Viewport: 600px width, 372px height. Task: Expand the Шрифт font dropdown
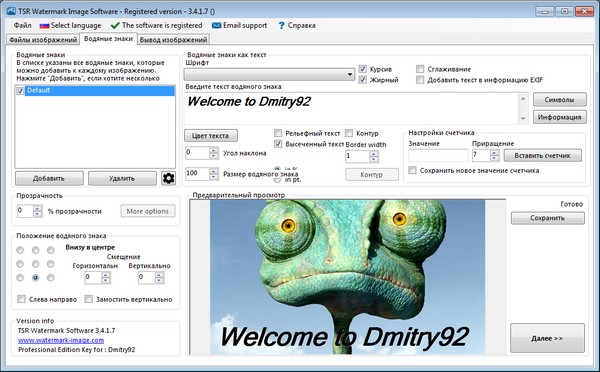(350, 74)
